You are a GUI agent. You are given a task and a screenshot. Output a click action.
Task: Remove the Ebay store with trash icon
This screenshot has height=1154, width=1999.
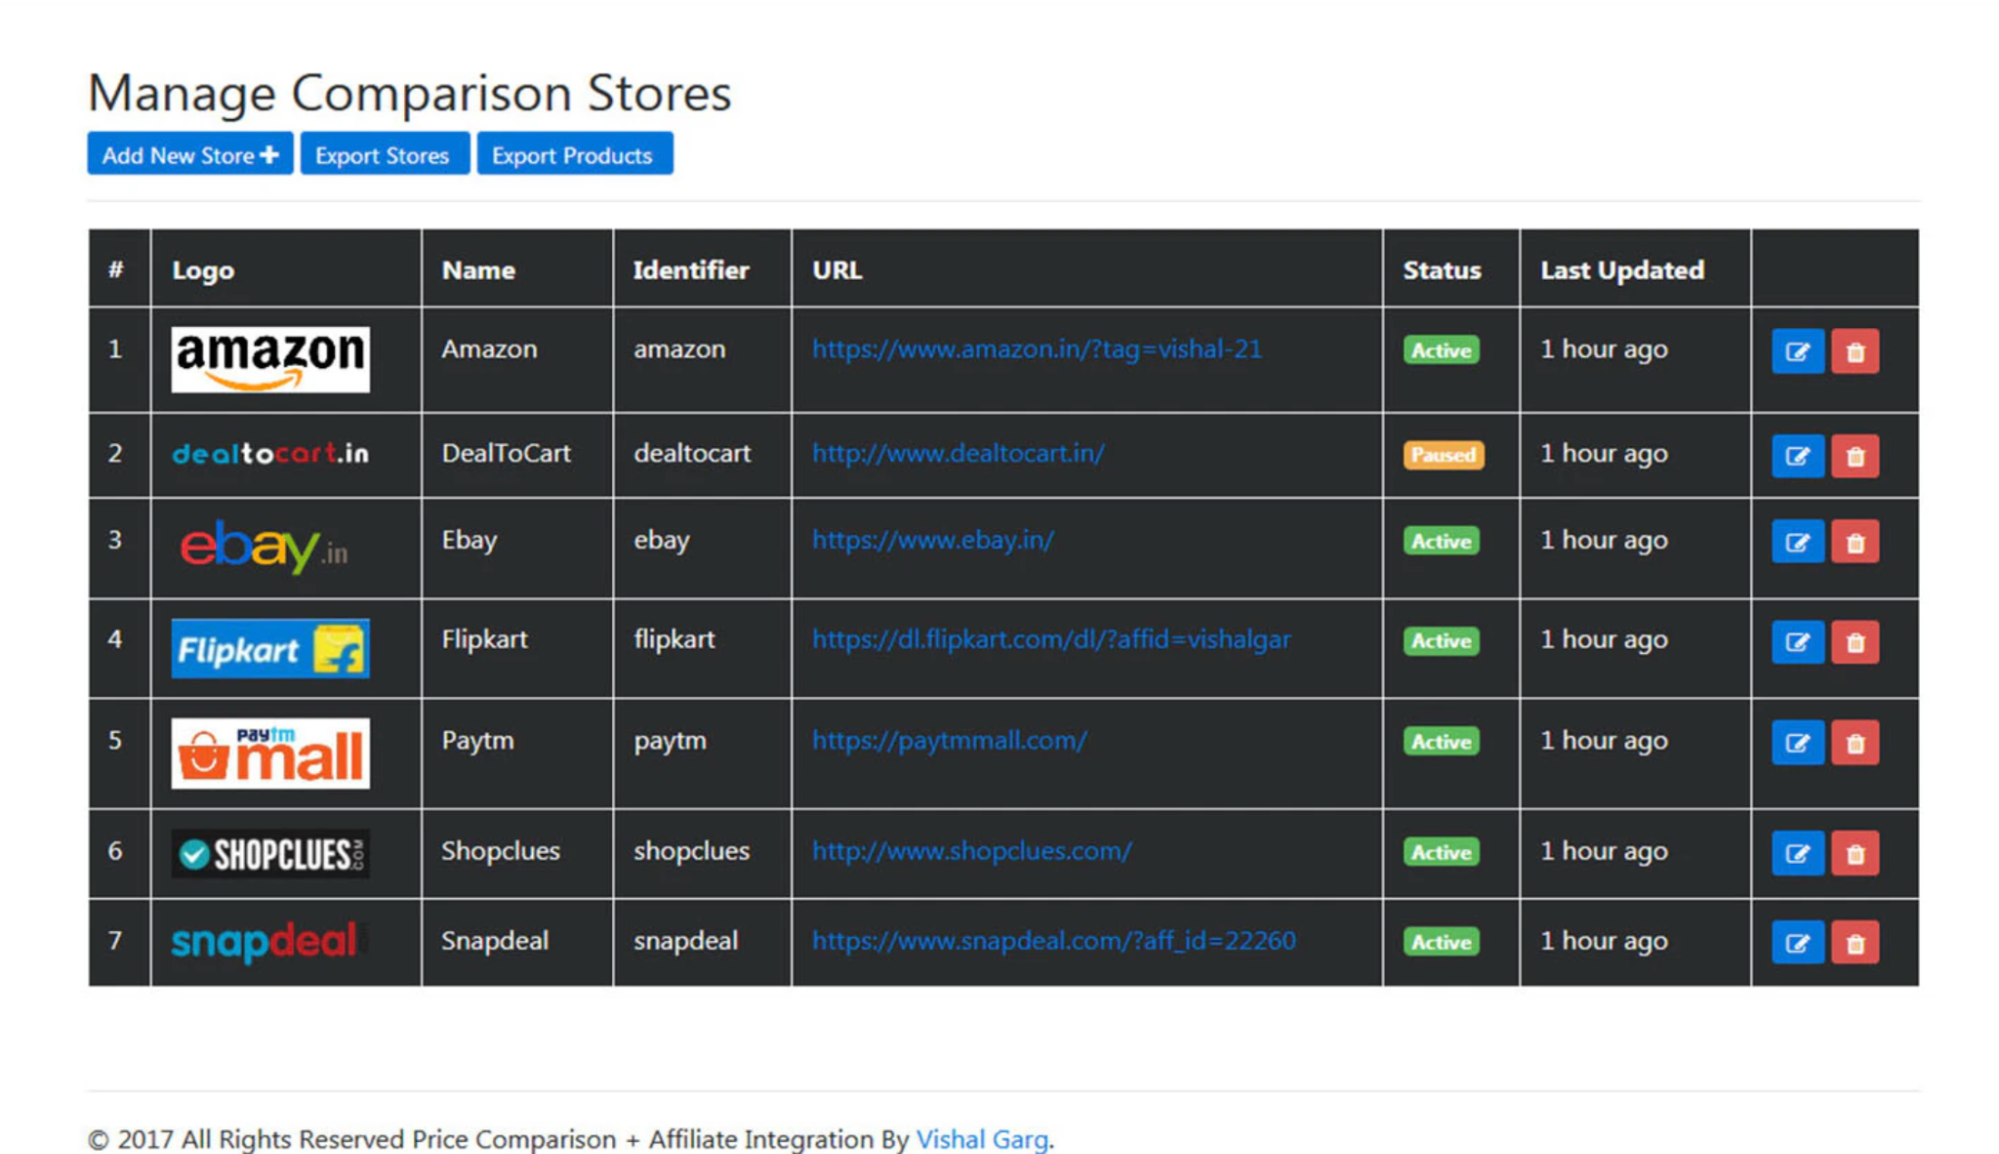pyautogui.click(x=1855, y=542)
